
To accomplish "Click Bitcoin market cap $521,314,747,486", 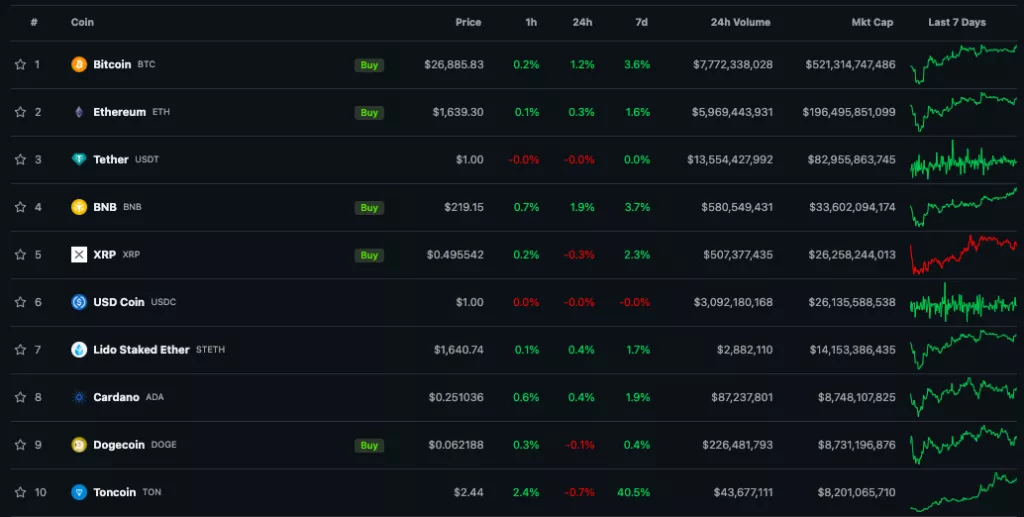I will pyautogui.click(x=850, y=65).
